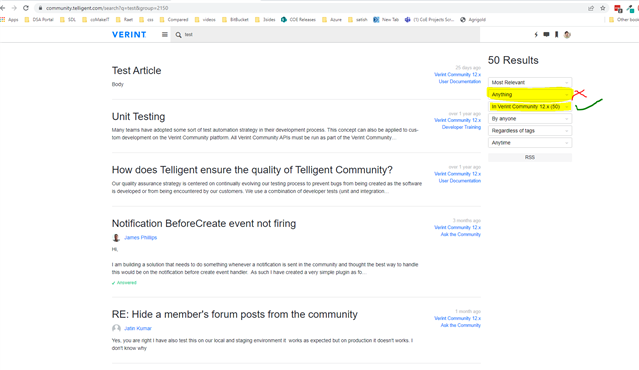Reload the page with the refresh icon
639x370 pixels.
(26, 8)
